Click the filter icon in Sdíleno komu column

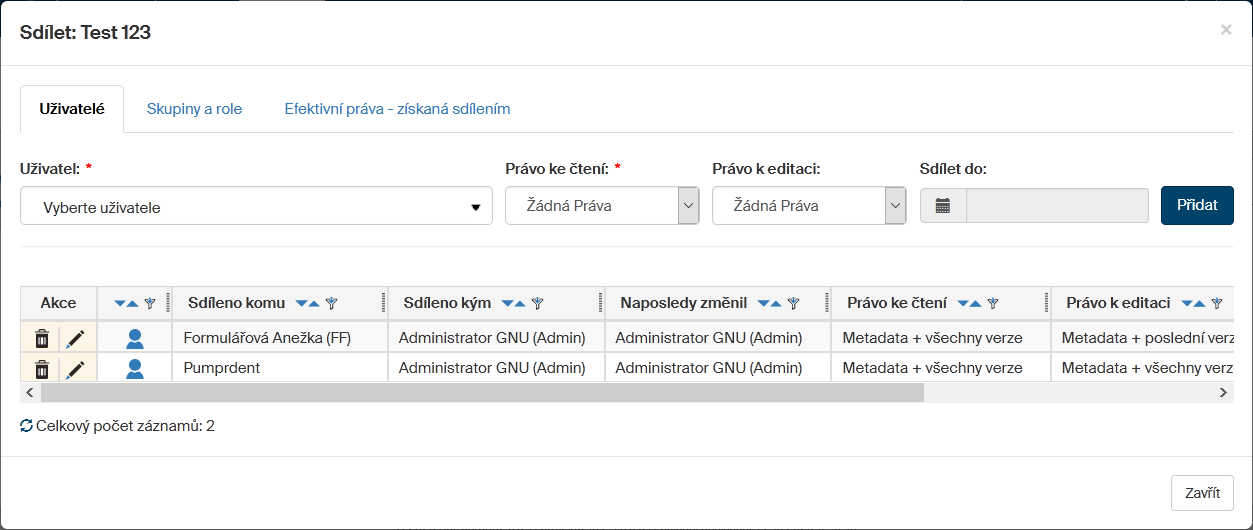[x=332, y=304]
